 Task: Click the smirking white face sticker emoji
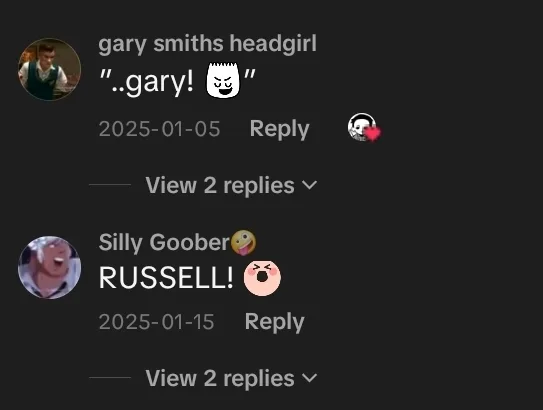223,80
